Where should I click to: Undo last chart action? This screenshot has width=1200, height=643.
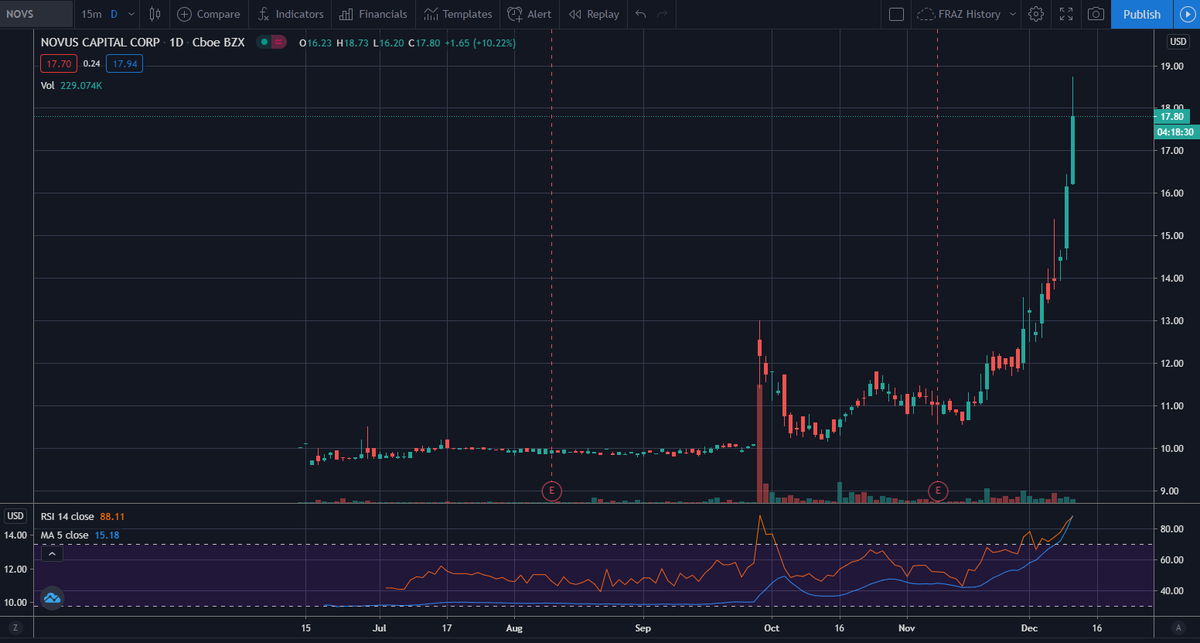[x=640, y=14]
